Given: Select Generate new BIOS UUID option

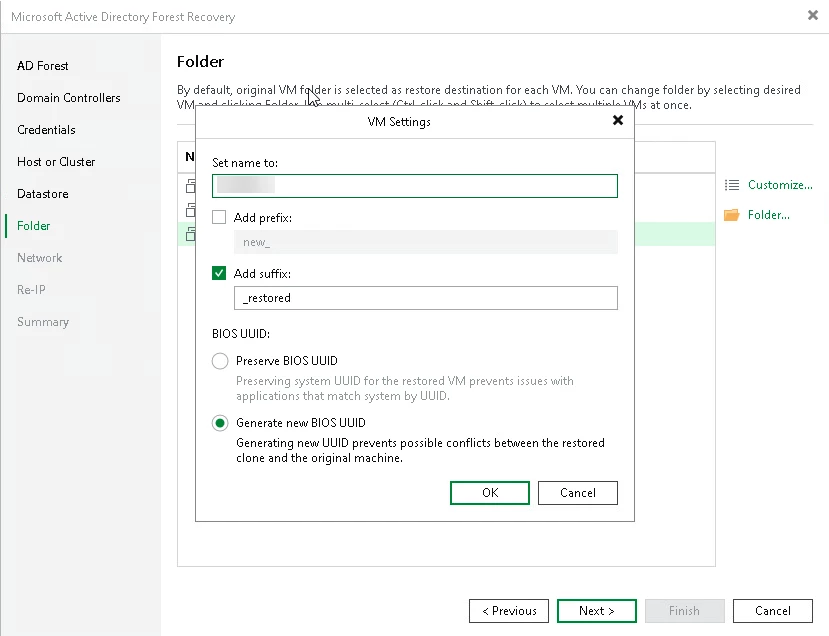Looking at the screenshot, I should point(220,423).
